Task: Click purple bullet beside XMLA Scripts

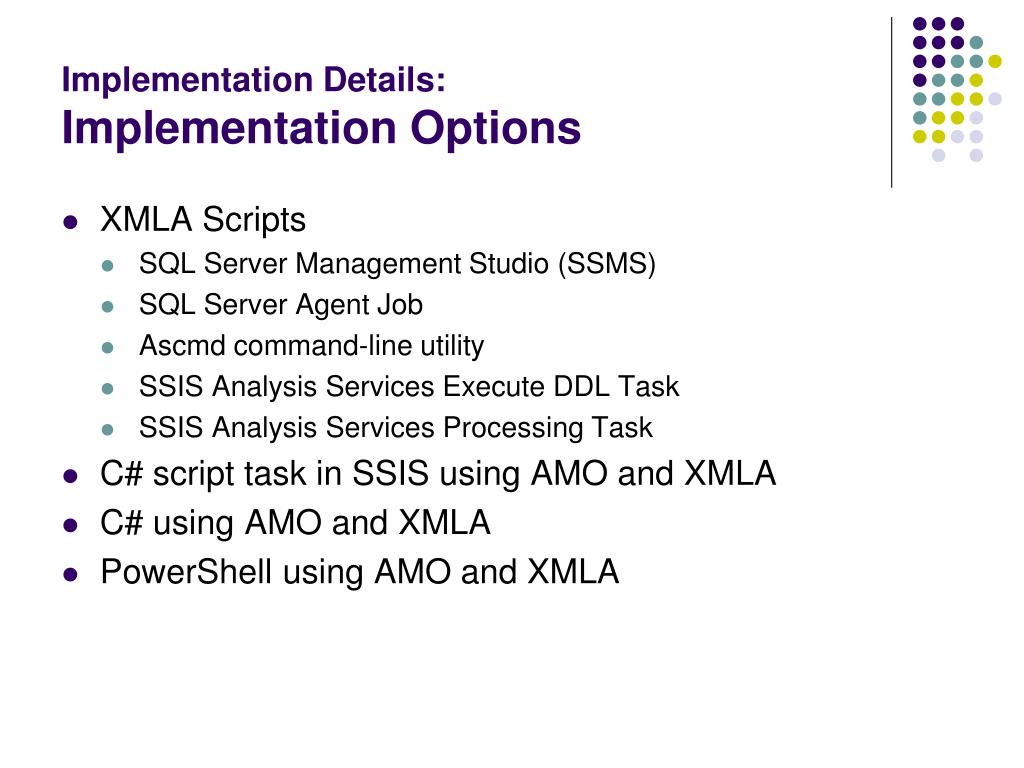Action: click(71, 223)
